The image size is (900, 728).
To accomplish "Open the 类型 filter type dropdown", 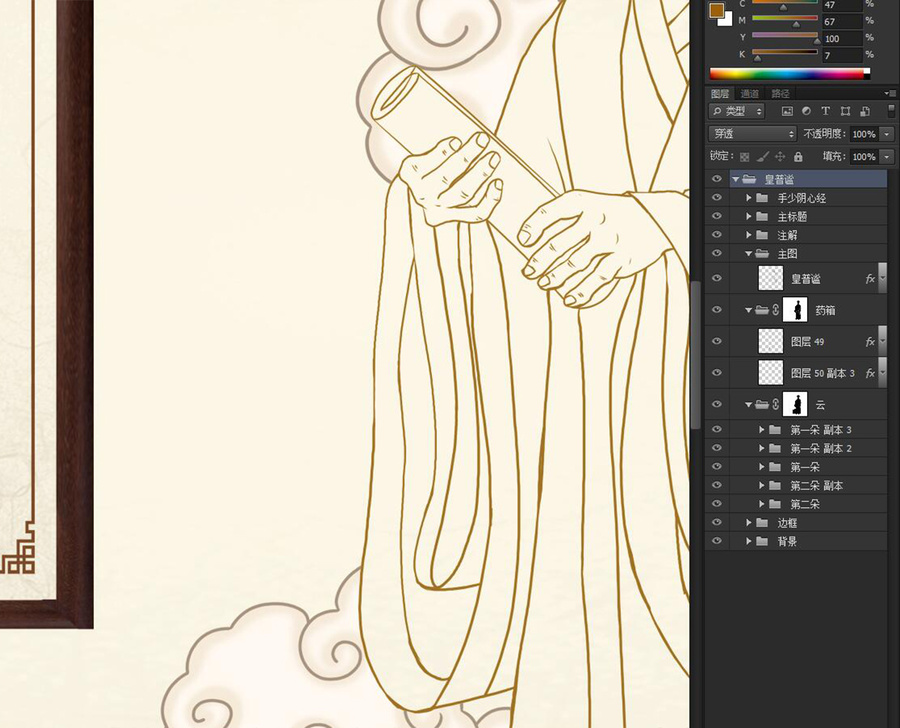I will click(x=737, y=111).
